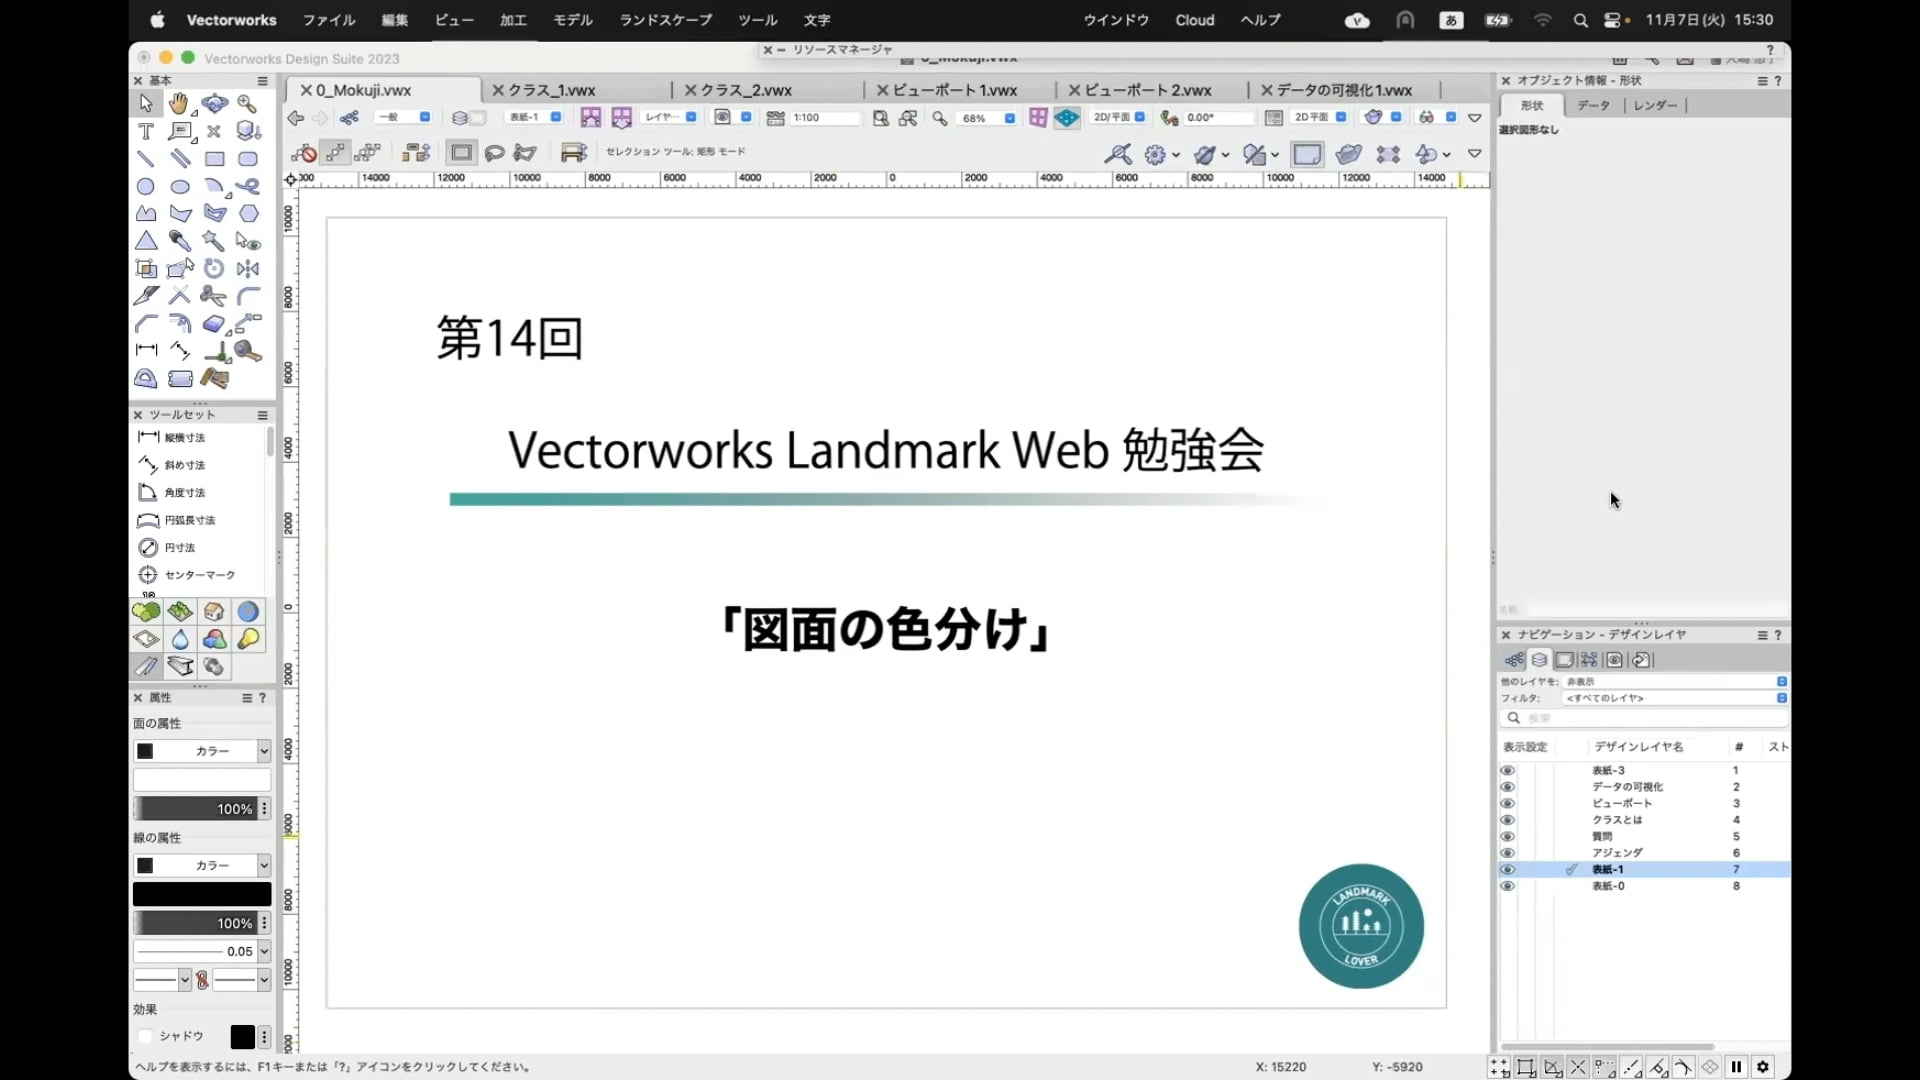
Task: Select the Split knife tool
Action: (146, 296)
